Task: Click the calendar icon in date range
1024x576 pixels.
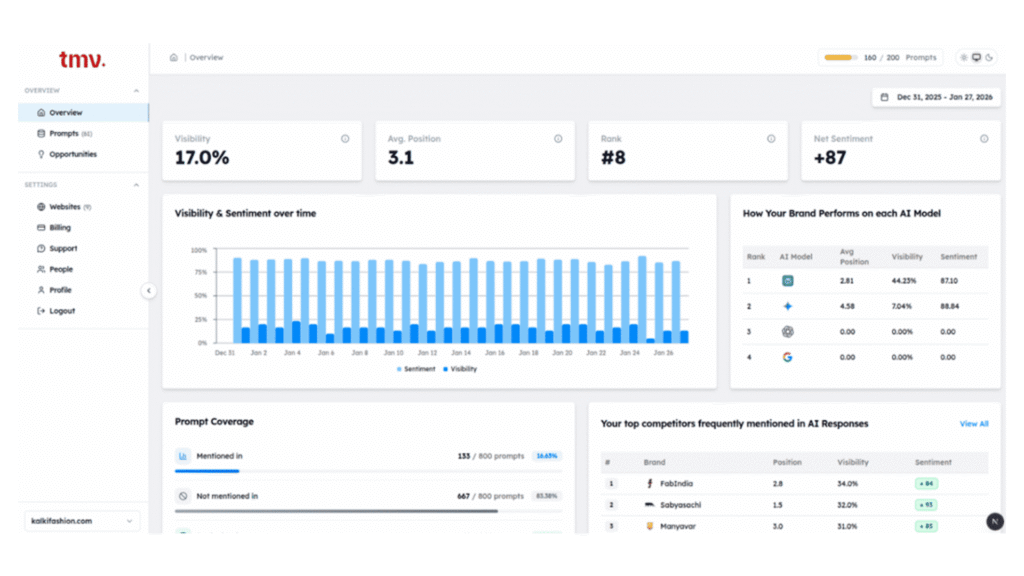Action: click(884, 97)
